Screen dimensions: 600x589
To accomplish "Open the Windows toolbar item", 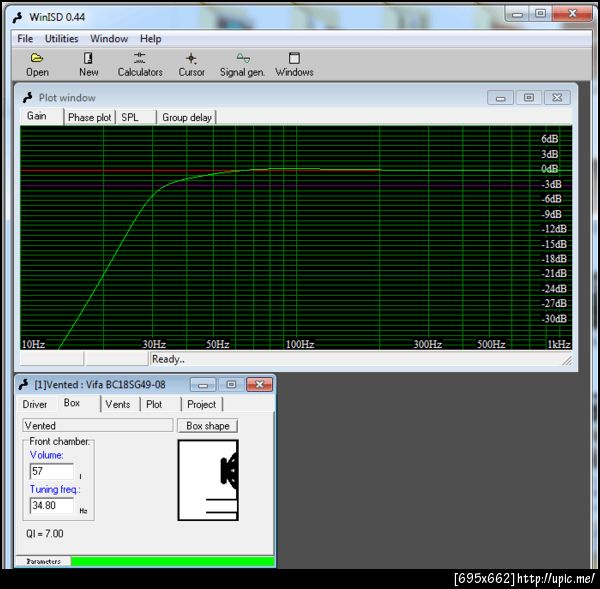I will pos(294,64).
